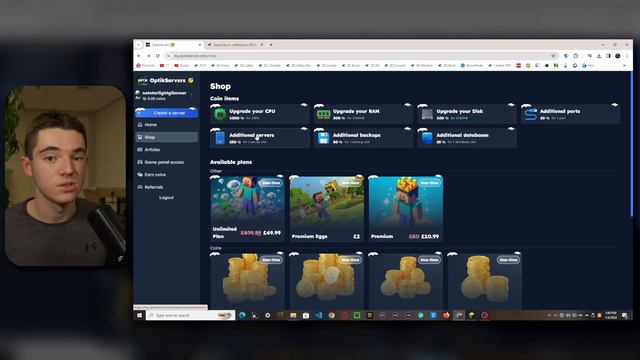The image size is (640, 360).
Task: Close the OptikServers browser tab
Action: pyautogui.click(x=200, y=44)
